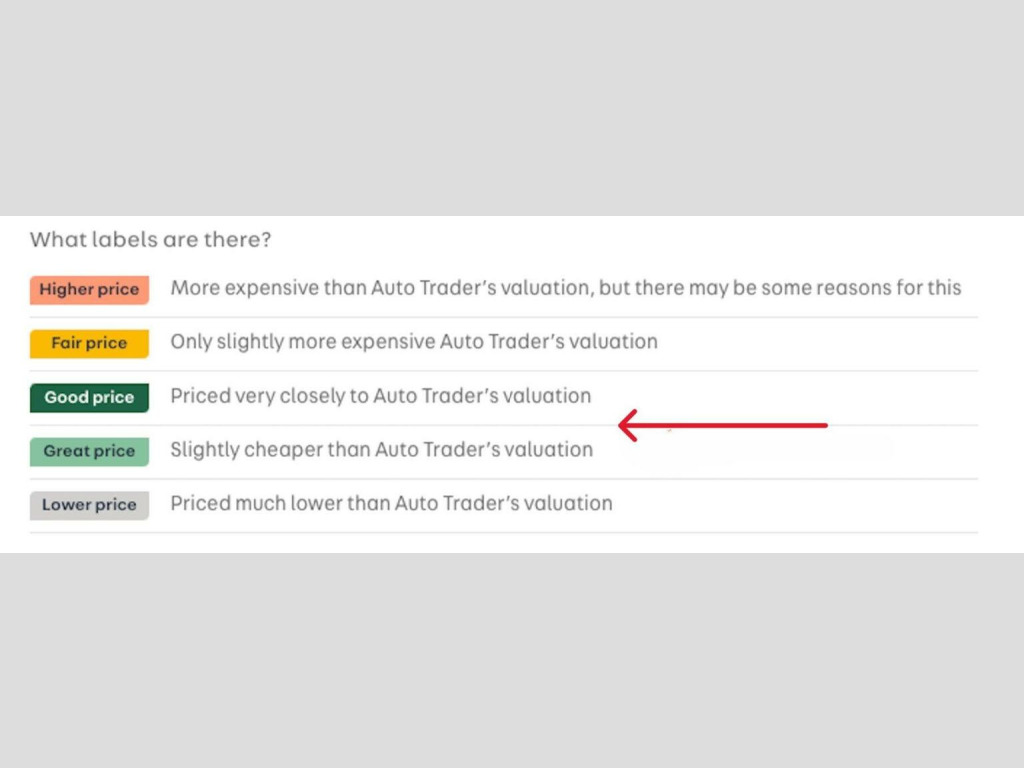Image resolution: width=1024 pixels, height=768 pixels.
Task: Select the light green Great price label
Action: tap(89, 451)
